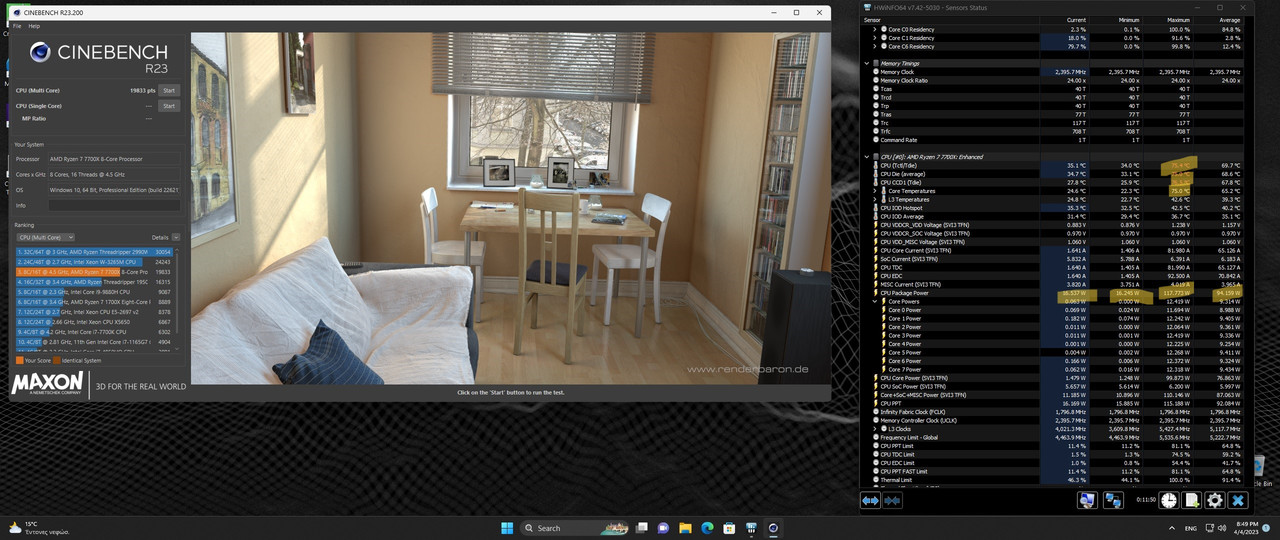Select the Threadripper 2990WX ranking row
The height and width of the screenshot is (540, 1280).
pyautogui.click(x=94, y=252)
